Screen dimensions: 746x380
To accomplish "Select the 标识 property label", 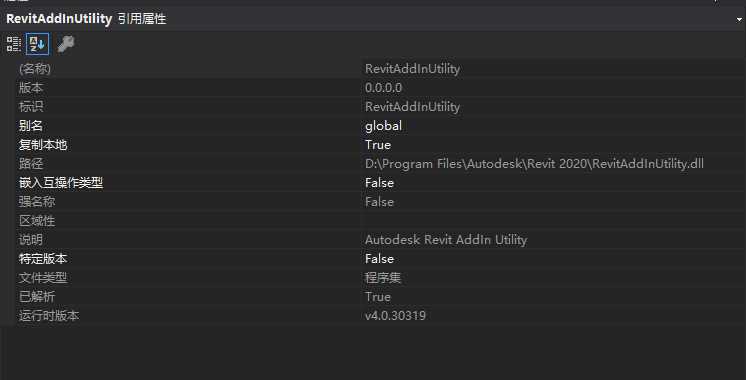I will click(x=31, y=107).
